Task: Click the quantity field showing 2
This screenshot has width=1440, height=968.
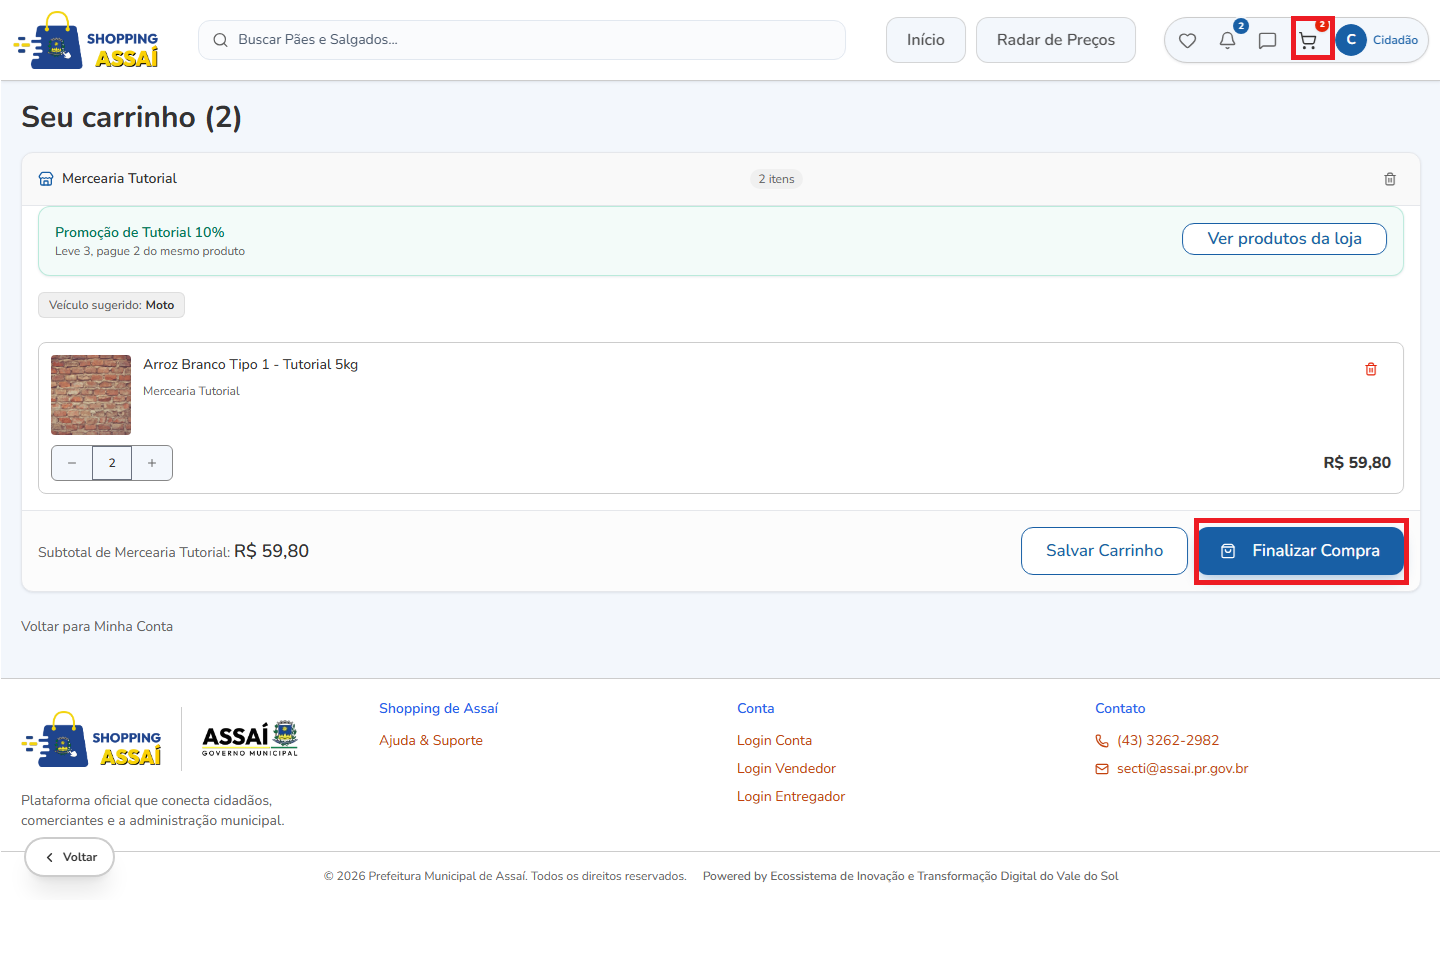Action: (112, 463)
